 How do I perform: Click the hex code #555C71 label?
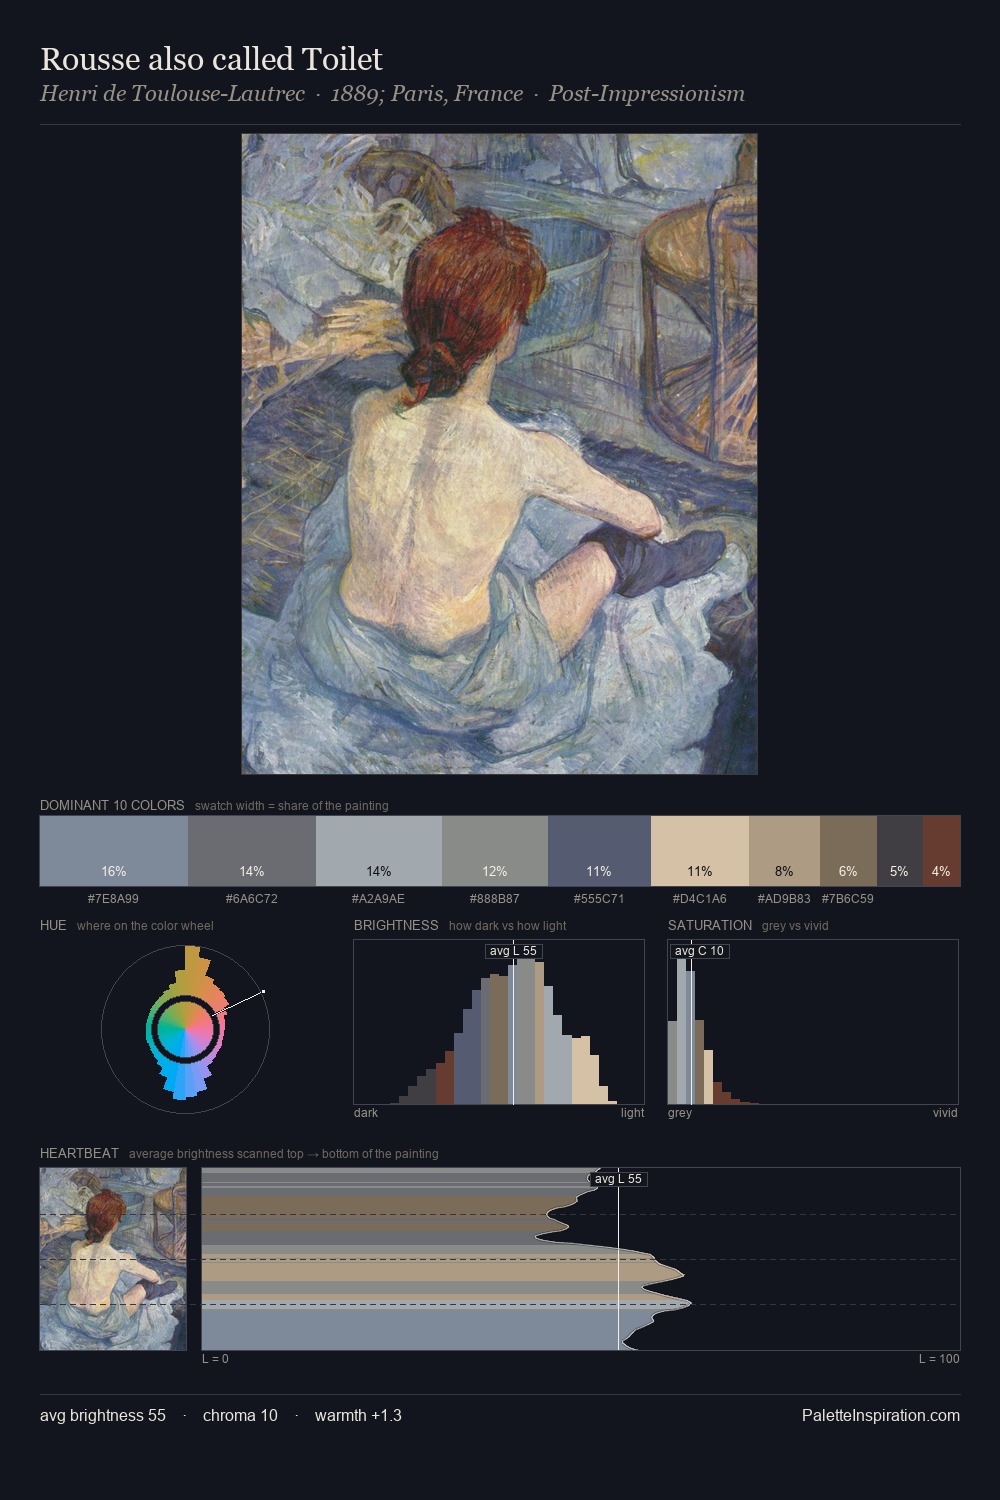click(x=599, y=898)
